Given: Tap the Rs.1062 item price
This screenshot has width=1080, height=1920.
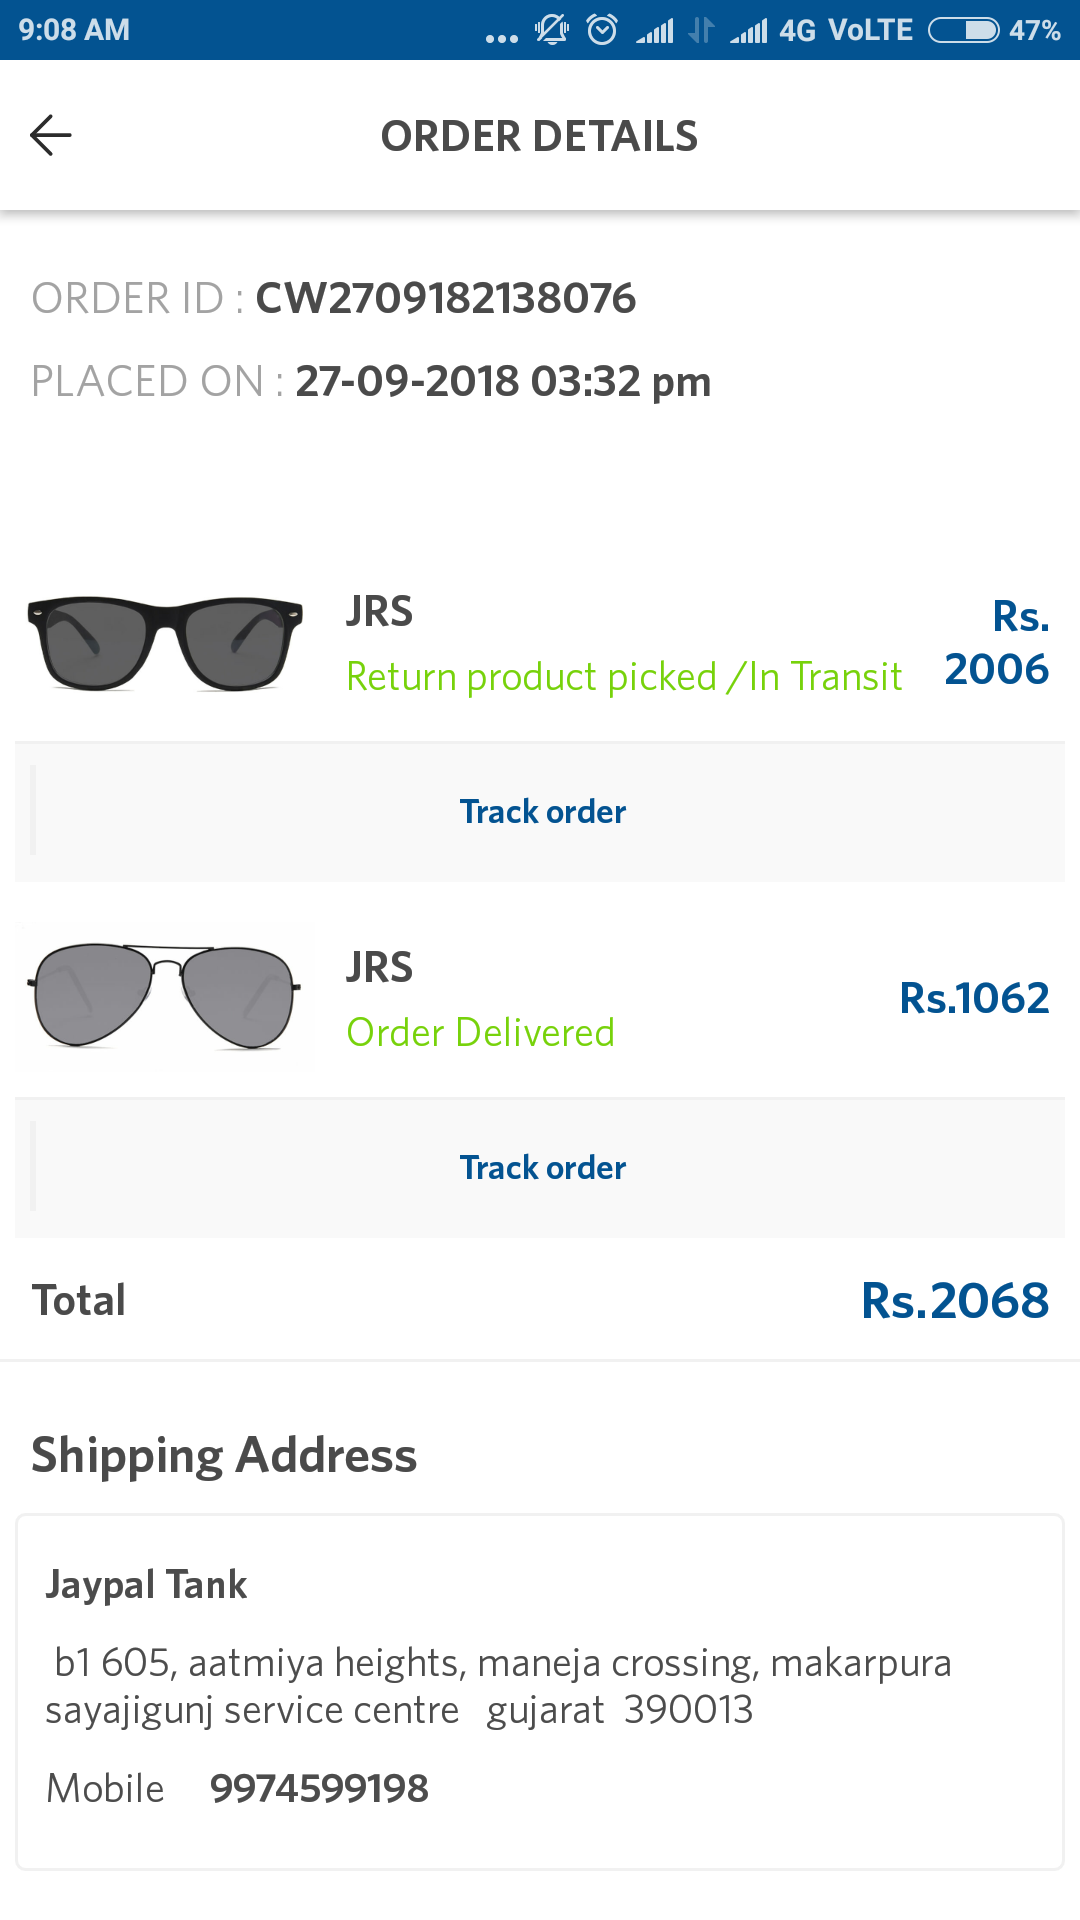Looking at the screenshot, I should tap(974, 998).
